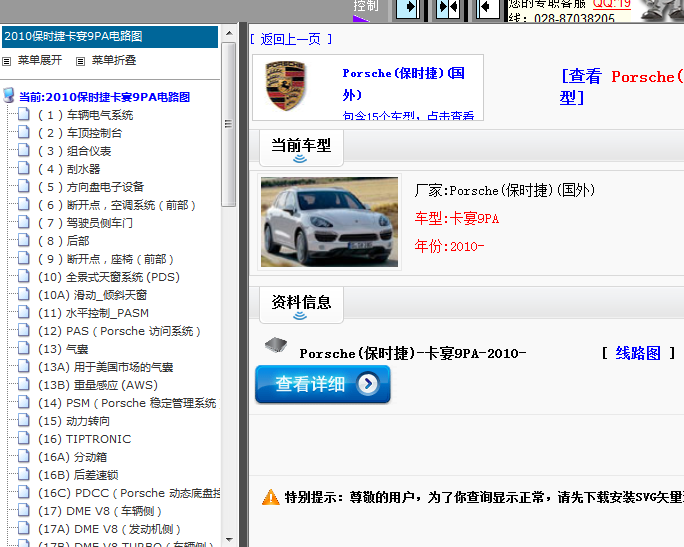This screenshot has width=684, height=547.
Task: Open tree item (17A) DME V8（发动机侧）
Action: (x=109, y=529)
